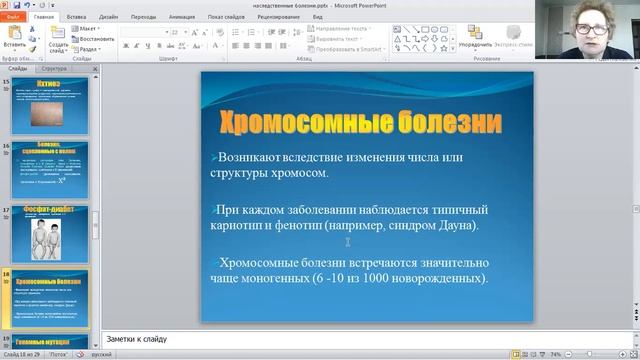Open the columns dropdown
640x360 pixels.
[x=284, y=46]
